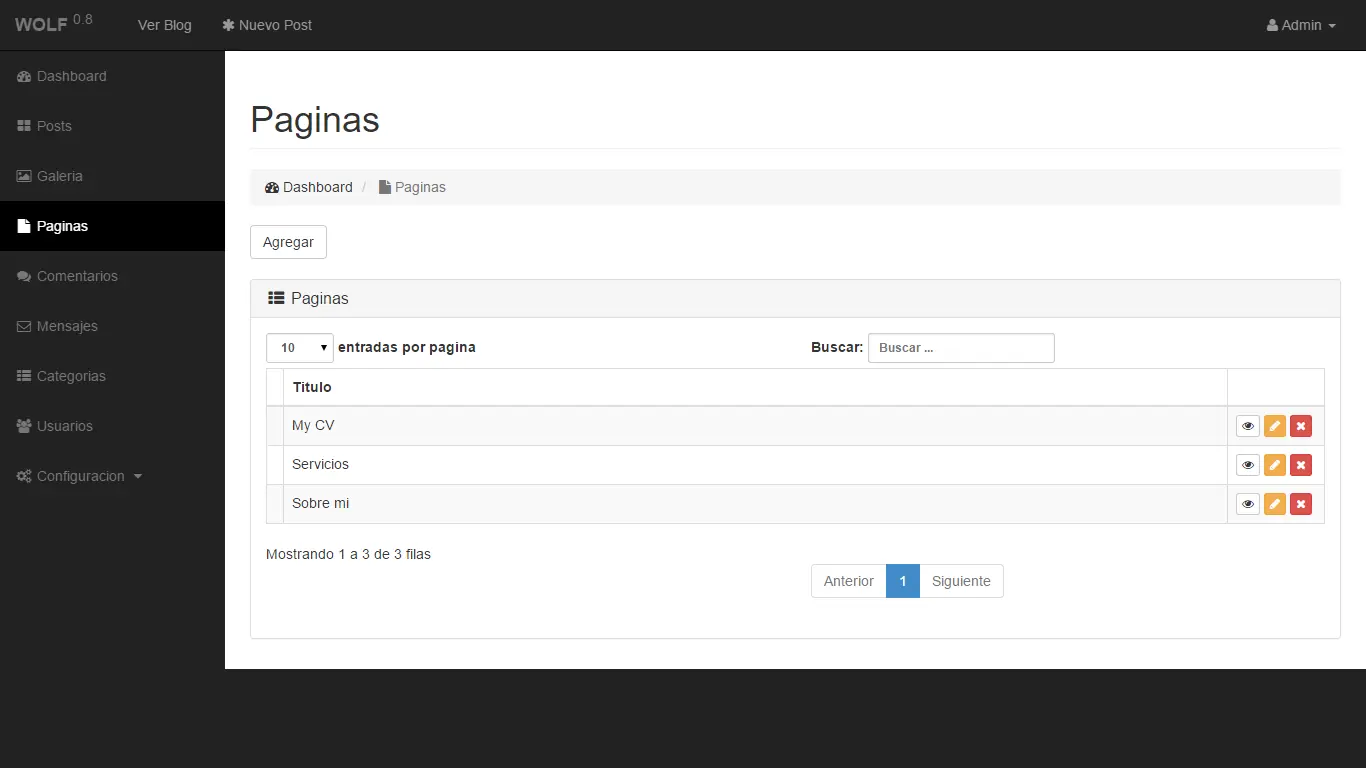Select page 1 in pagination
This screenshot has width=1366, height=768.
pos(903,581)
